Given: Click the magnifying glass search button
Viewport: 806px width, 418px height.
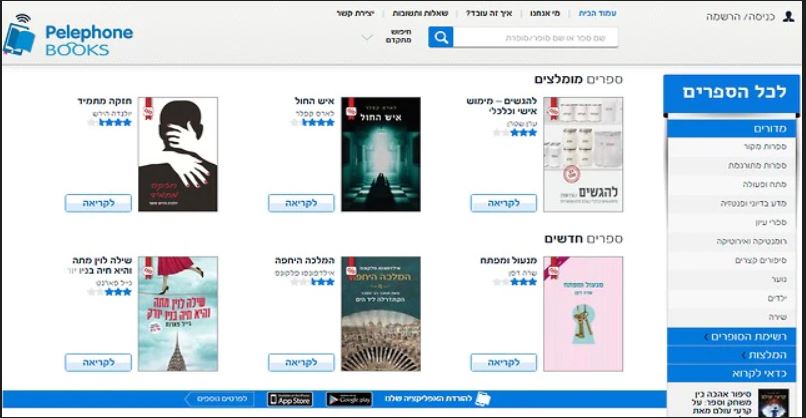Looking at the screenshot, I should pos(440,38).
